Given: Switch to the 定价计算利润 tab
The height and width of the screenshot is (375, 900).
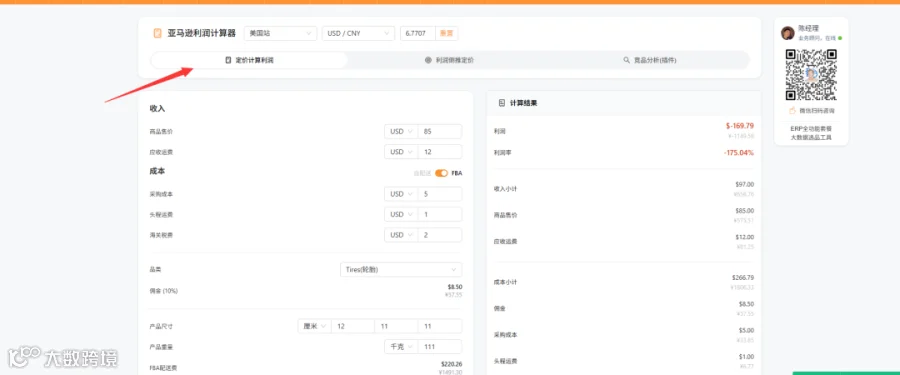Looking at the screenshot, I should tap(249, 60).
